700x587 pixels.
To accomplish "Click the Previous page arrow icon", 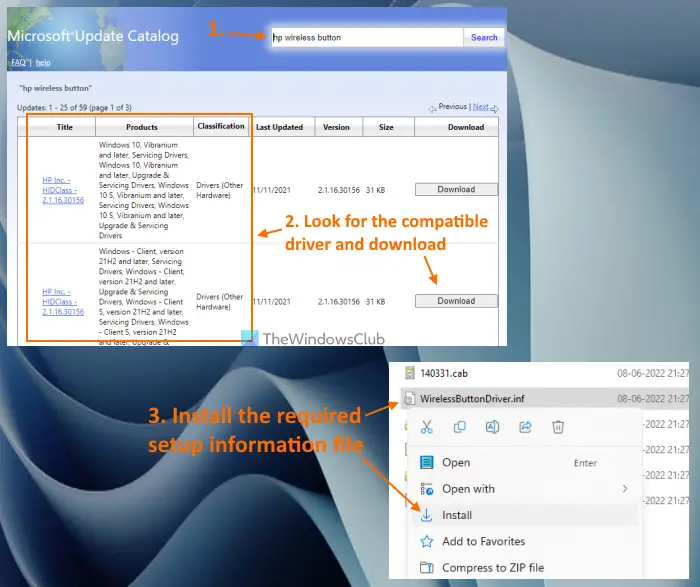I will [x=432, y=108].
